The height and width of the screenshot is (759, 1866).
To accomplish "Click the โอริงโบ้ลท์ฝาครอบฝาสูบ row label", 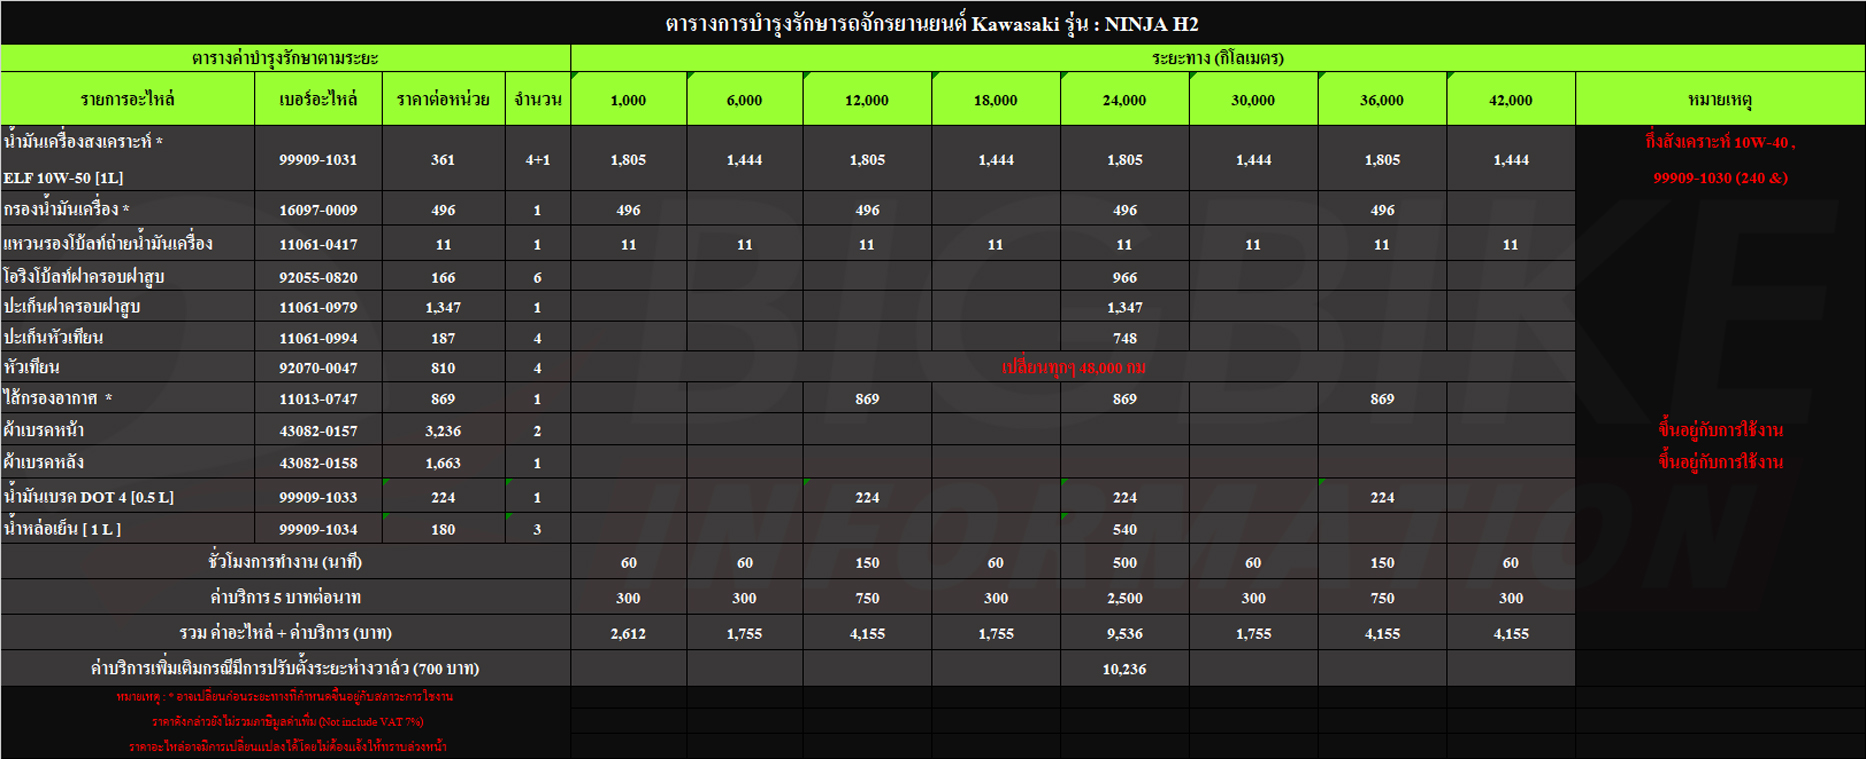I will coord(84,276).
